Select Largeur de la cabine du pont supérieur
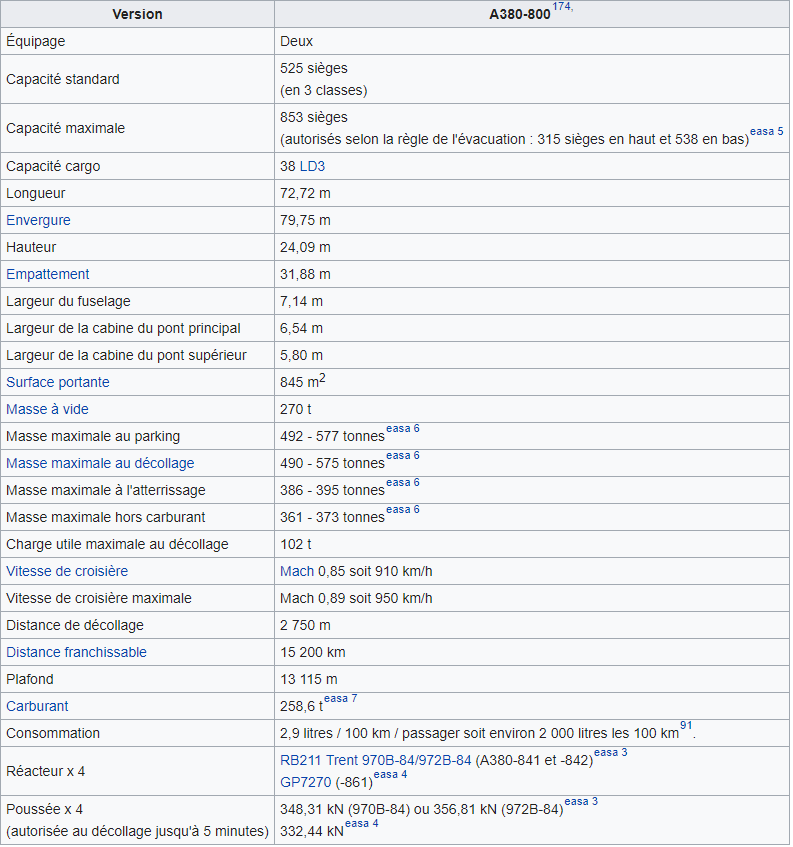The image size is (793, 847). [x=126, y=355]
